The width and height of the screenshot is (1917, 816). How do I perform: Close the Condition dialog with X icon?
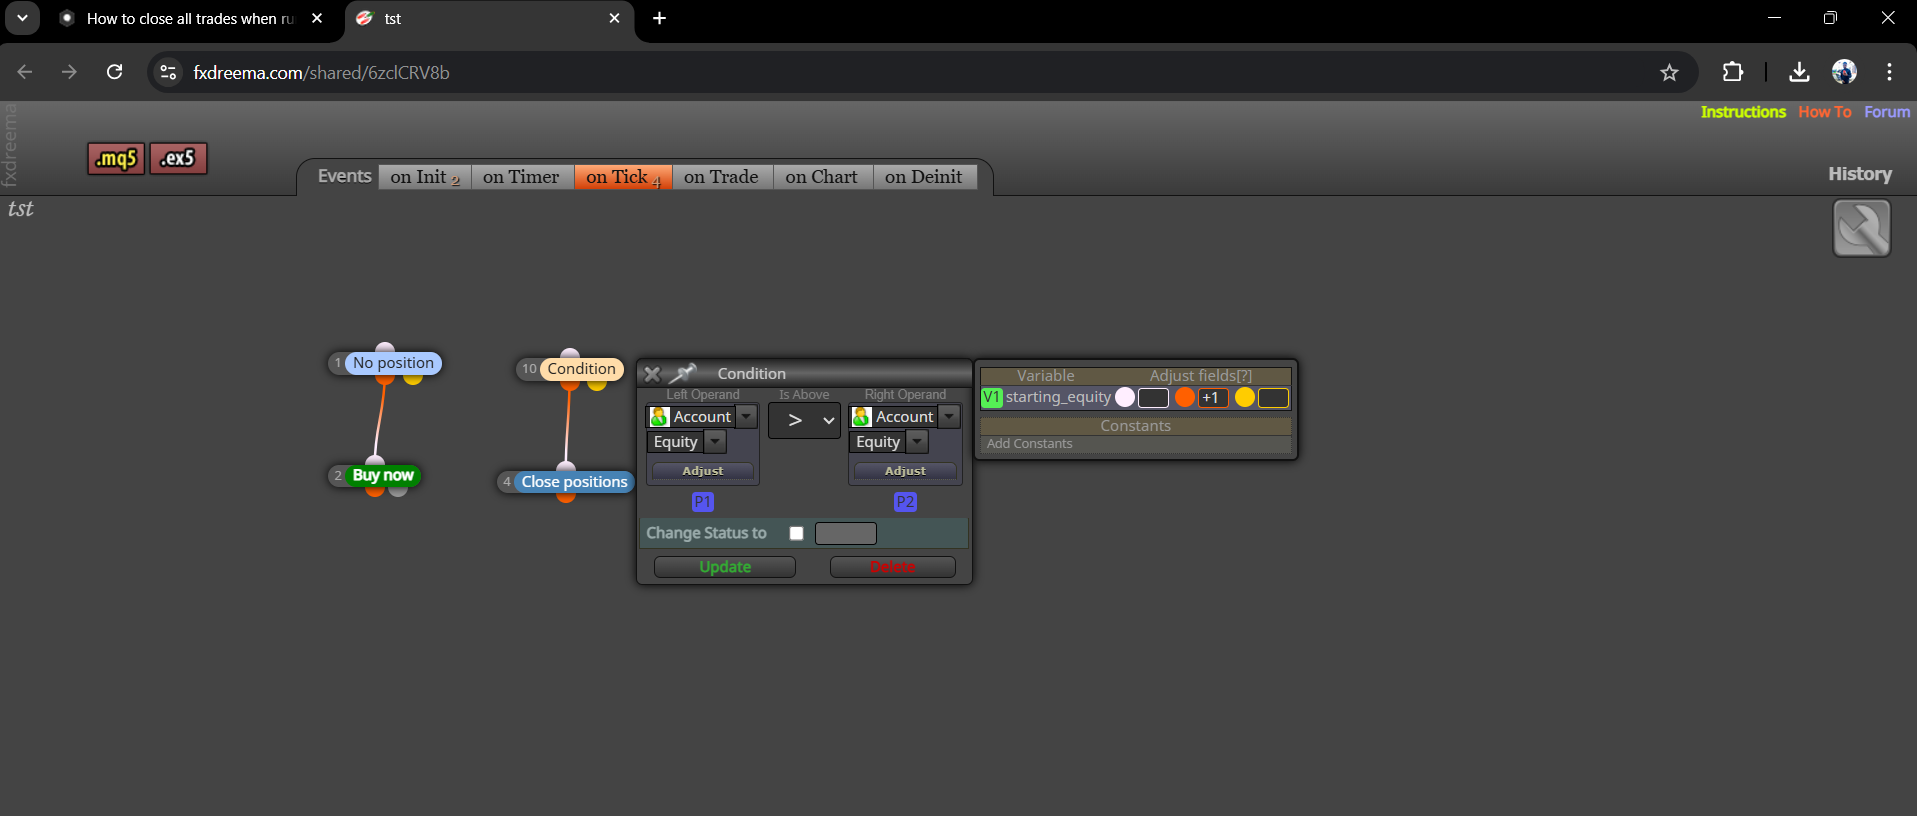click(652, 374)
